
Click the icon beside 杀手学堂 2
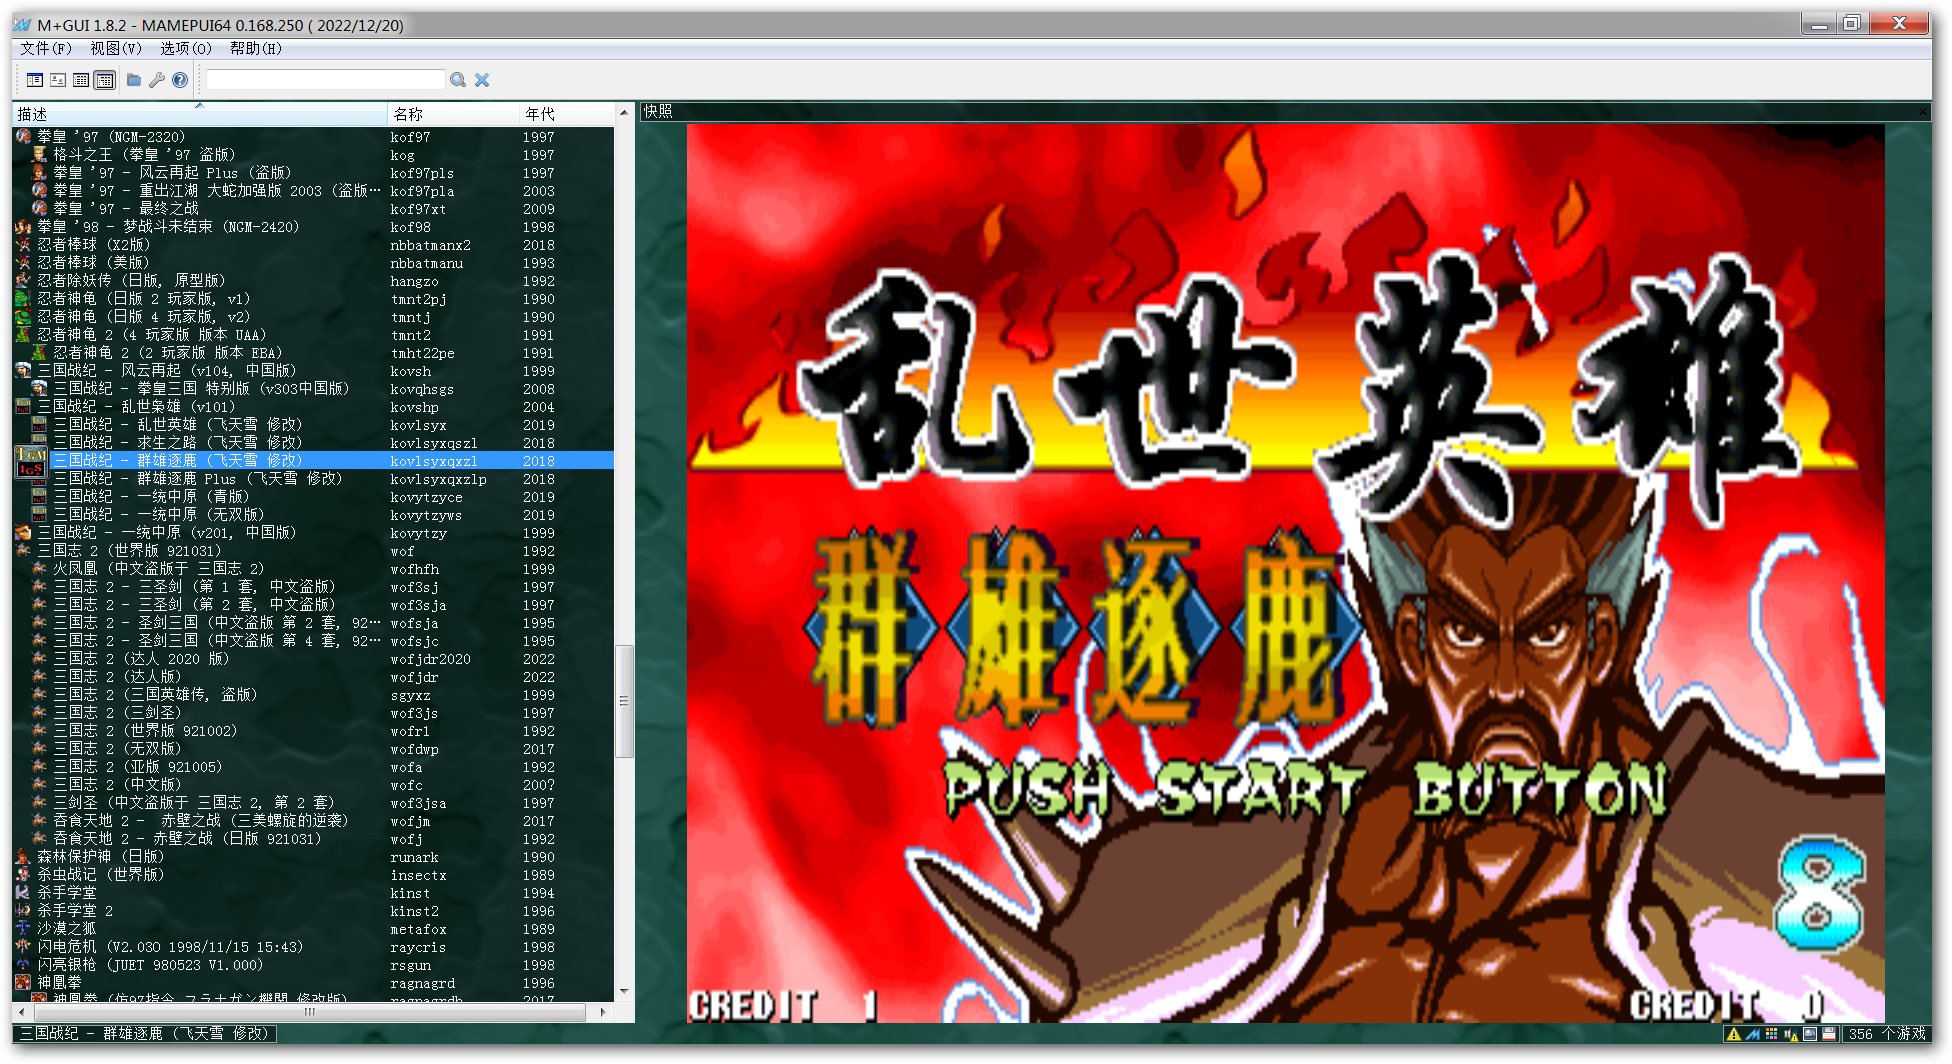click(x=24, y=911)
